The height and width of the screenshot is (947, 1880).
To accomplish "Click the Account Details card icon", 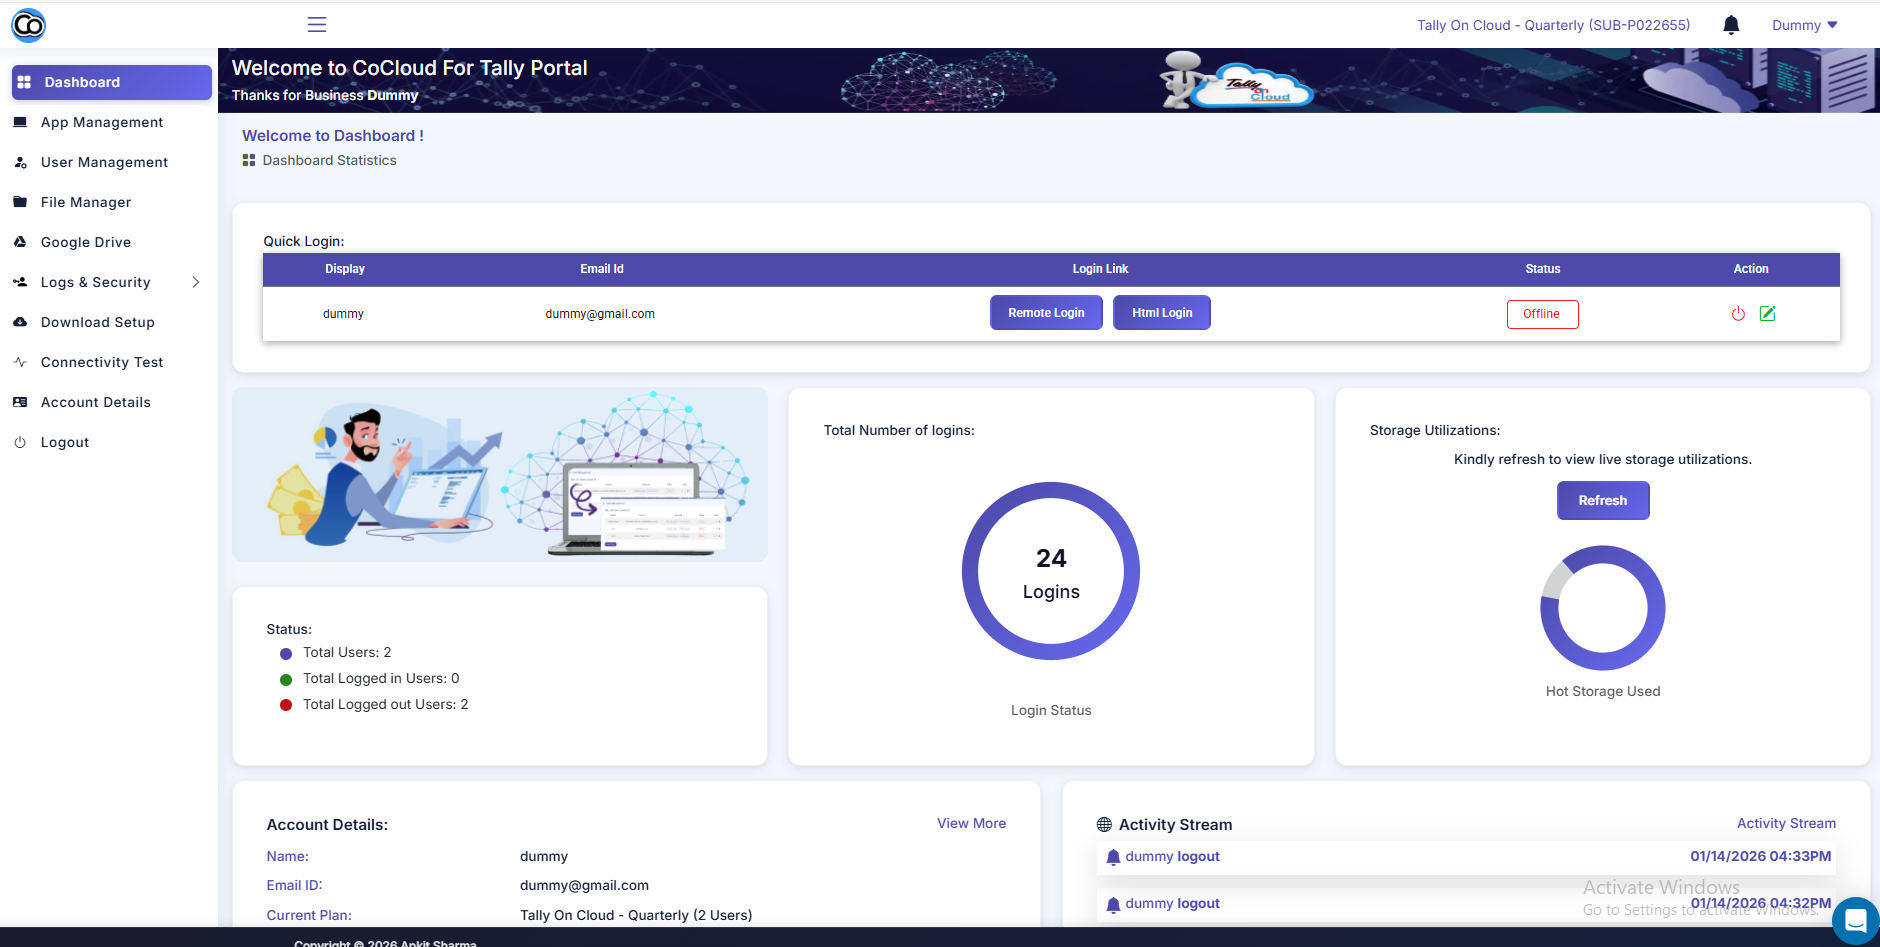I will (20, 402).
